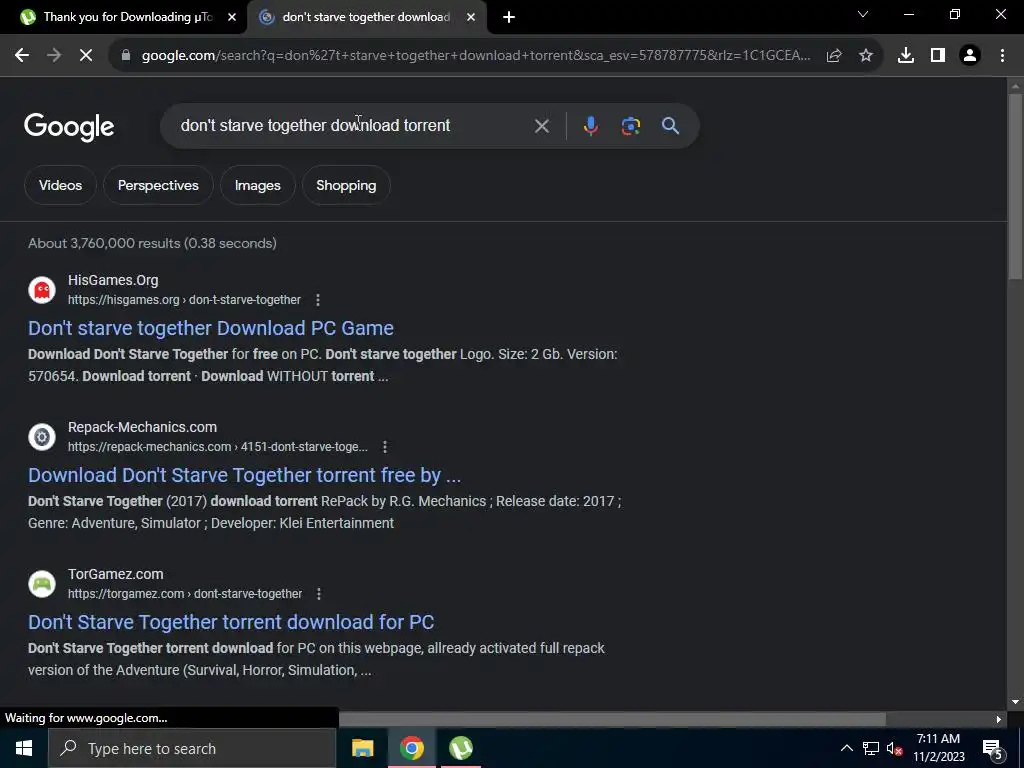
Task: Close the don't starve together tab
Action: [471, 17]
